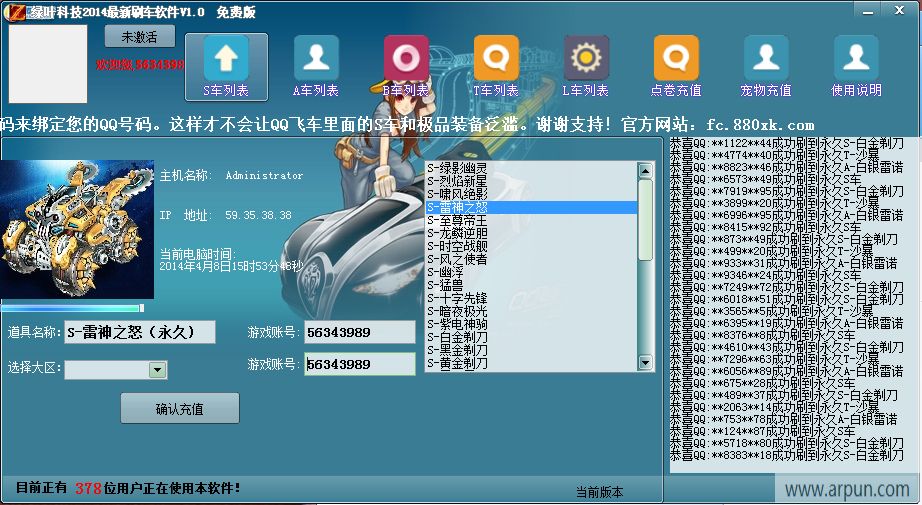Open the L车列表 gear icon
The width and height of the screenshot is (922, 505).
pyautogui.click(x=586, y=66)
